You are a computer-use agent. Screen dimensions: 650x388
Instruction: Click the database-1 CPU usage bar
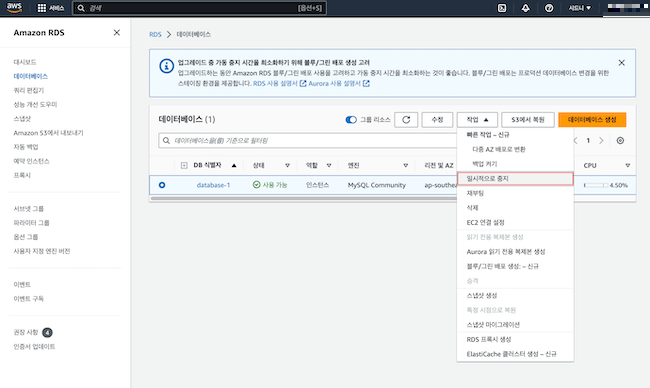click(x=596, y=185)
